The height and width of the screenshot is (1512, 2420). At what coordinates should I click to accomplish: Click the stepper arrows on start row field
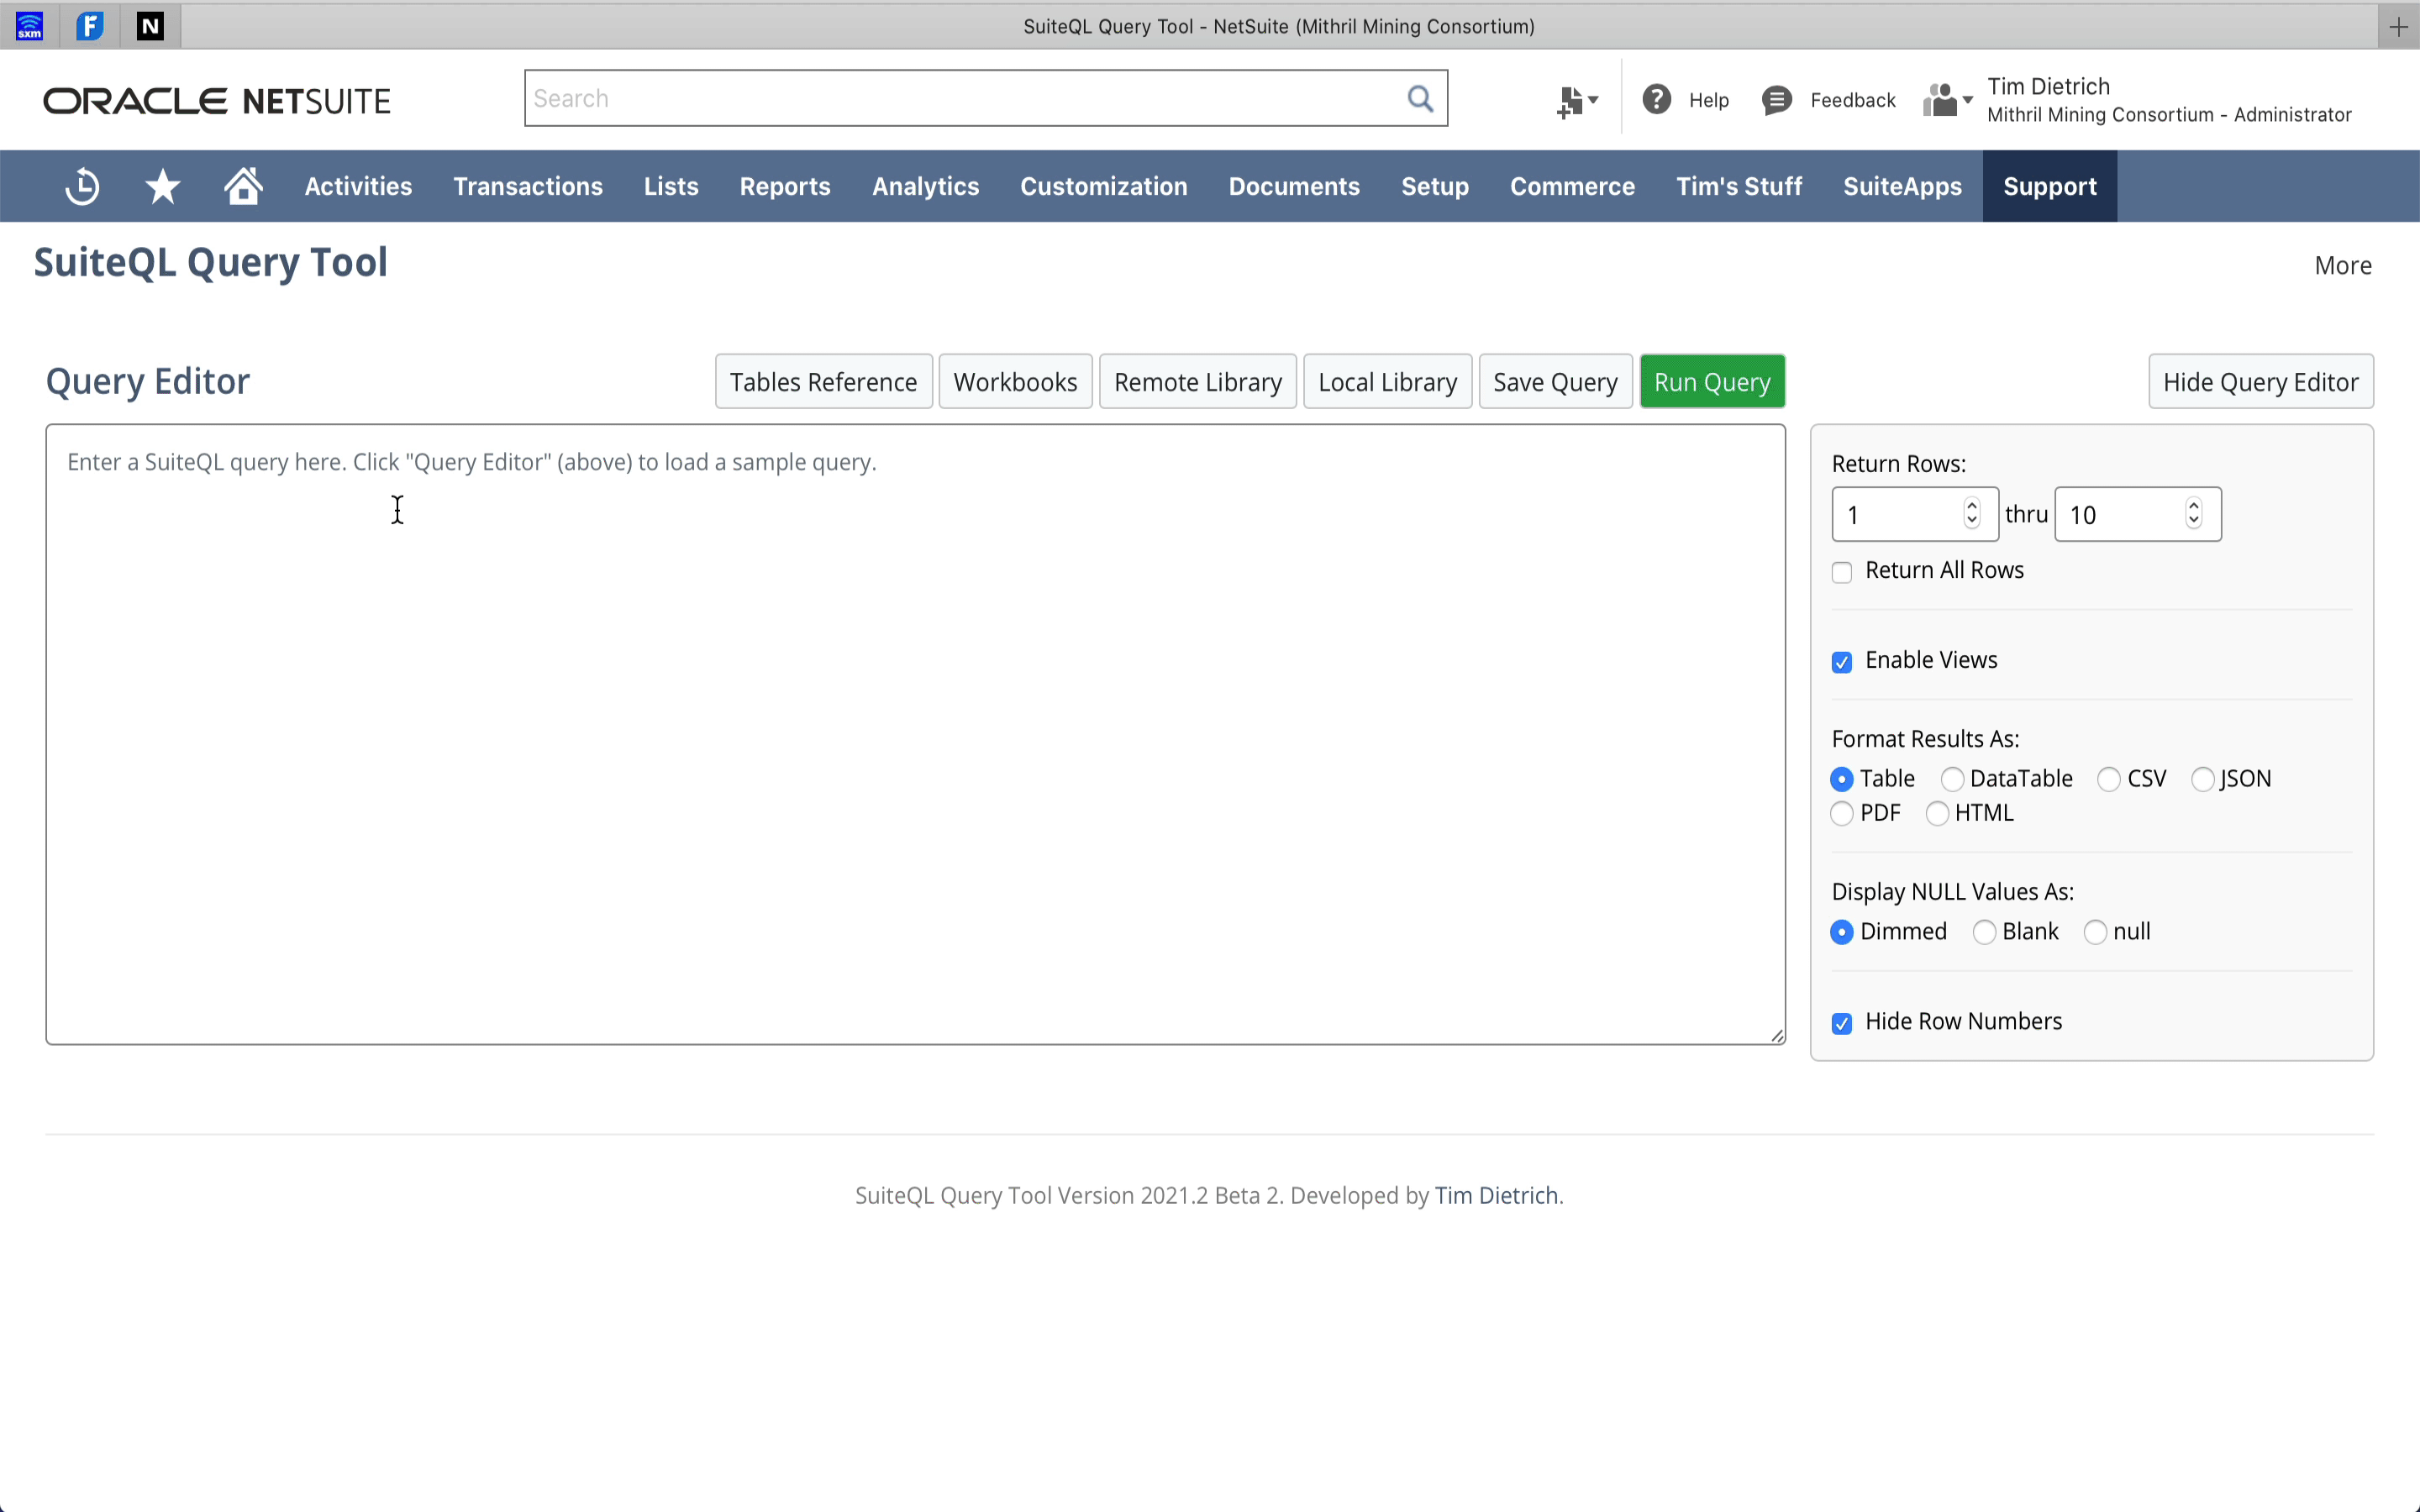[1971, 513]
